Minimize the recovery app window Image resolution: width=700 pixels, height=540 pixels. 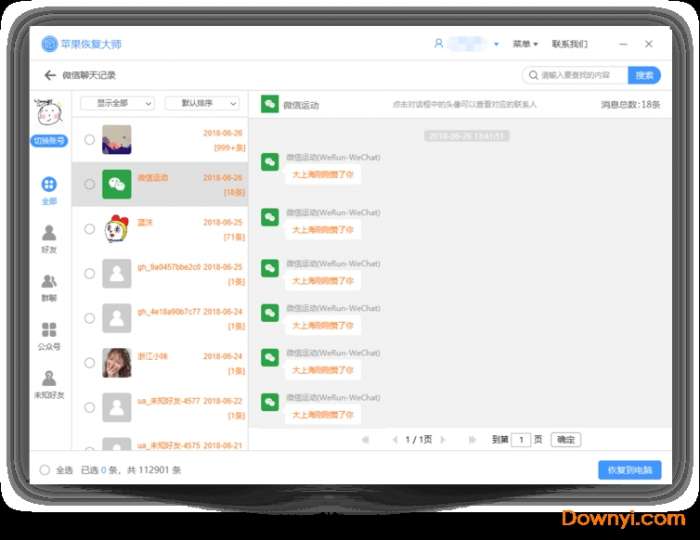pyautogui.click(x=623, y=44)
